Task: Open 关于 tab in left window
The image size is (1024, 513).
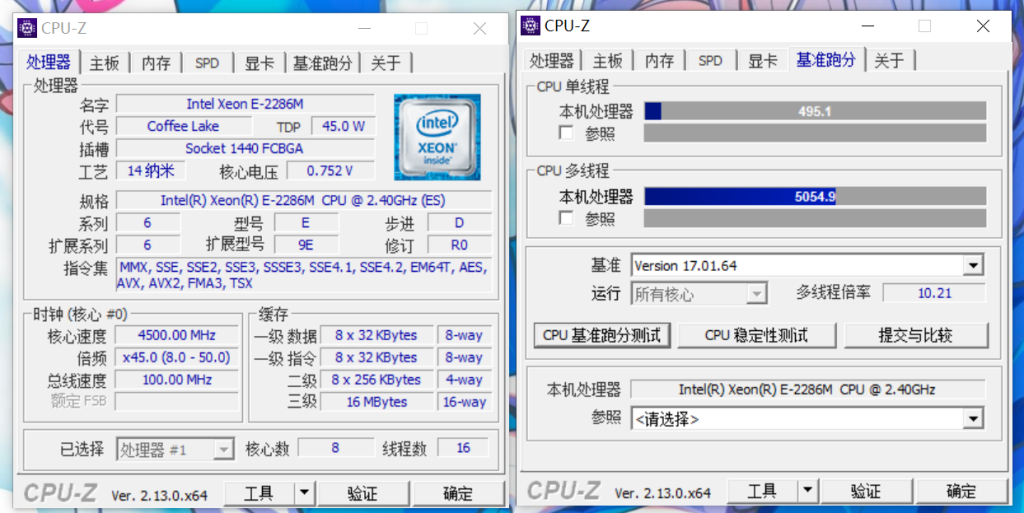Action: [x=386, y=63]
